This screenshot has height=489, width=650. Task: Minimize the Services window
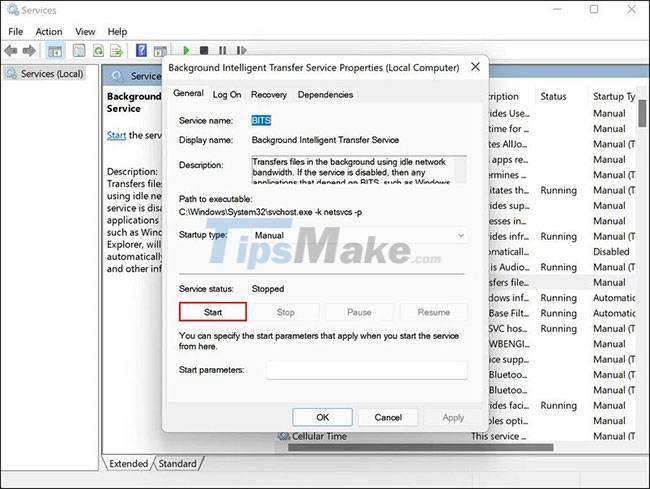(x=557, y=9)
